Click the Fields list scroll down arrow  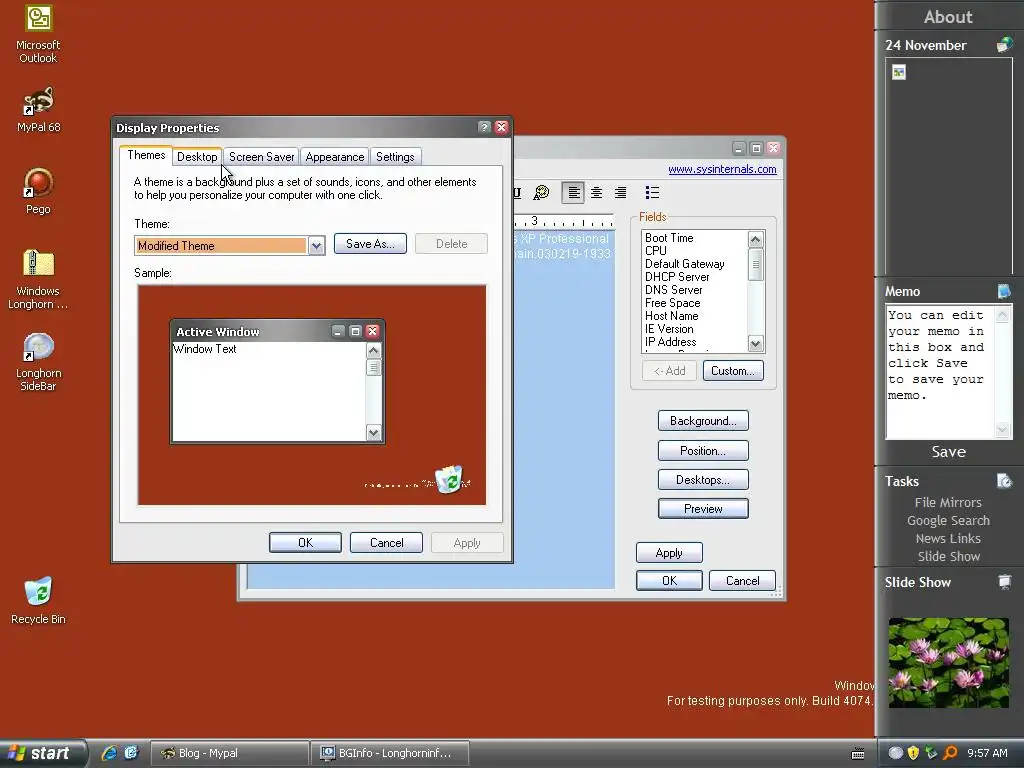pos(756,344)
